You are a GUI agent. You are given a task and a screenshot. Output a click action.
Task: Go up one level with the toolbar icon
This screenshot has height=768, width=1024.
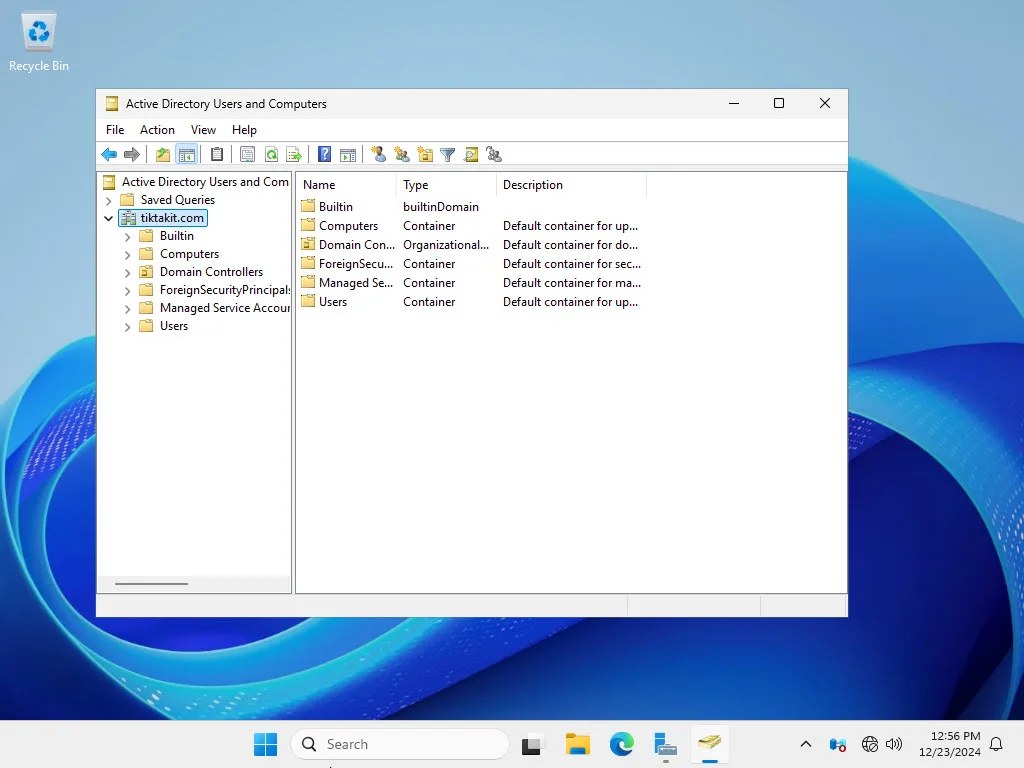(162, 154)
